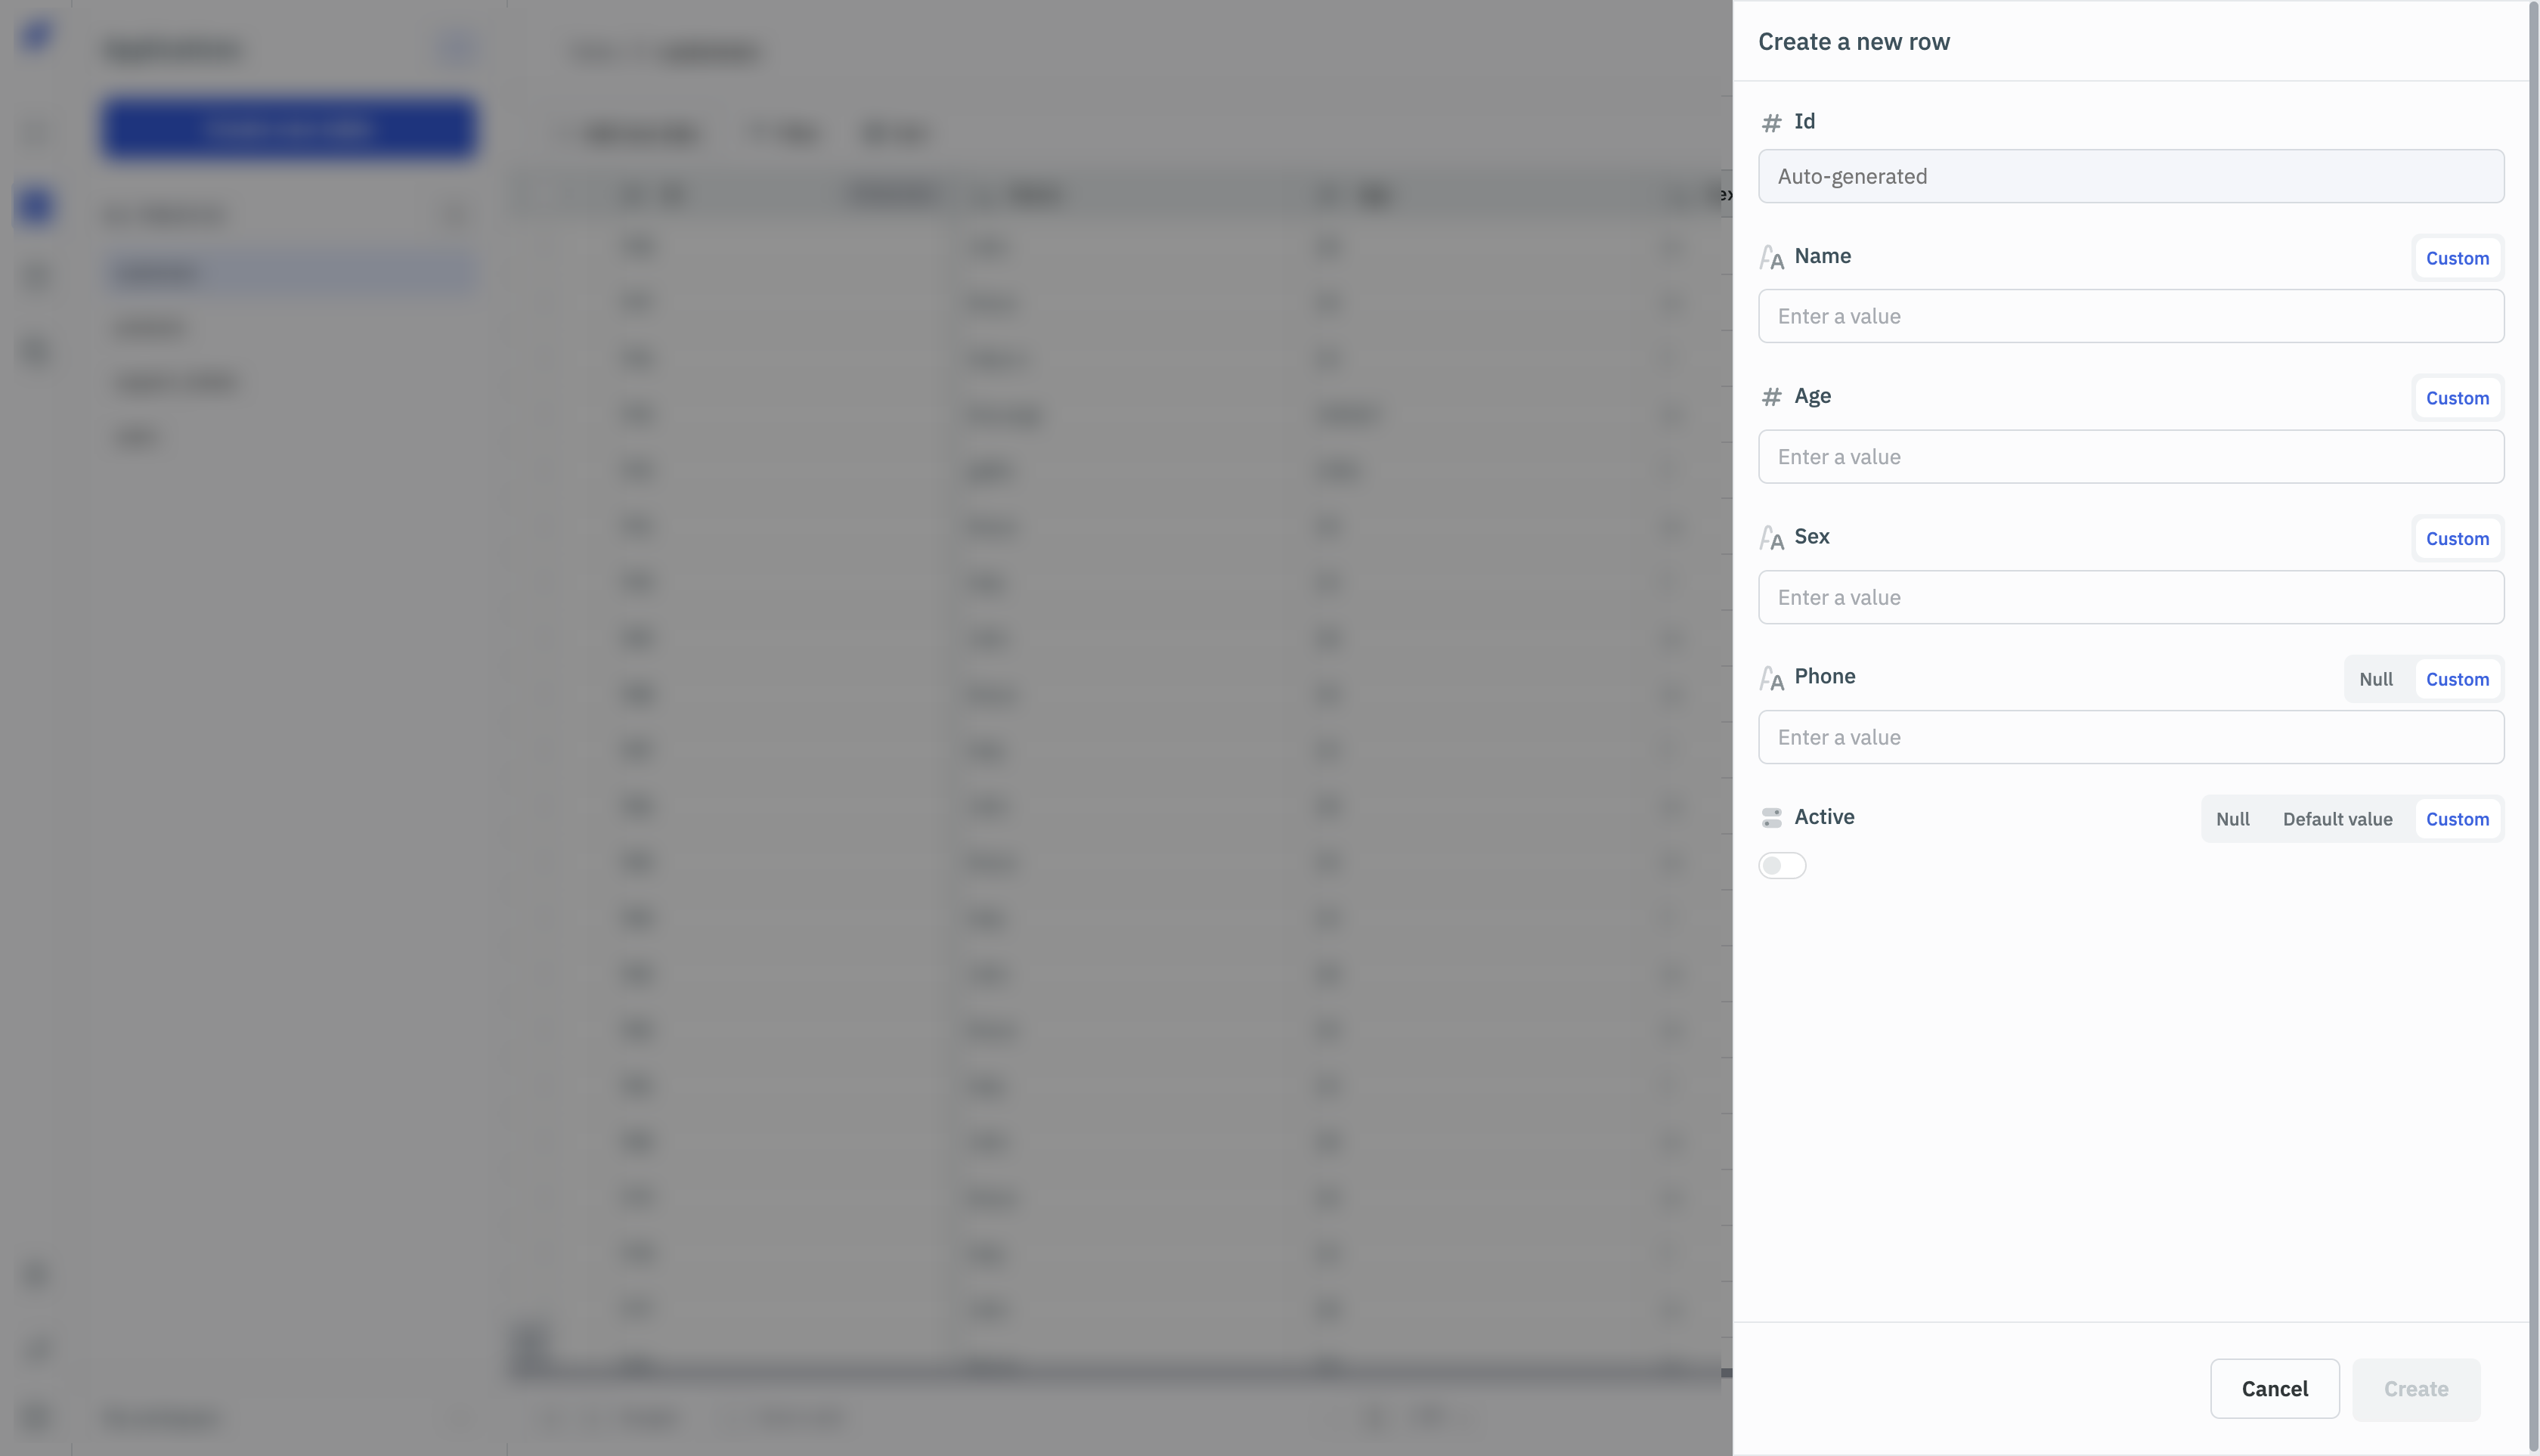Select Custom option for Active
Image resolution: width=2540 pixels, height=1456 pixels.
[x=2457, y=819]
